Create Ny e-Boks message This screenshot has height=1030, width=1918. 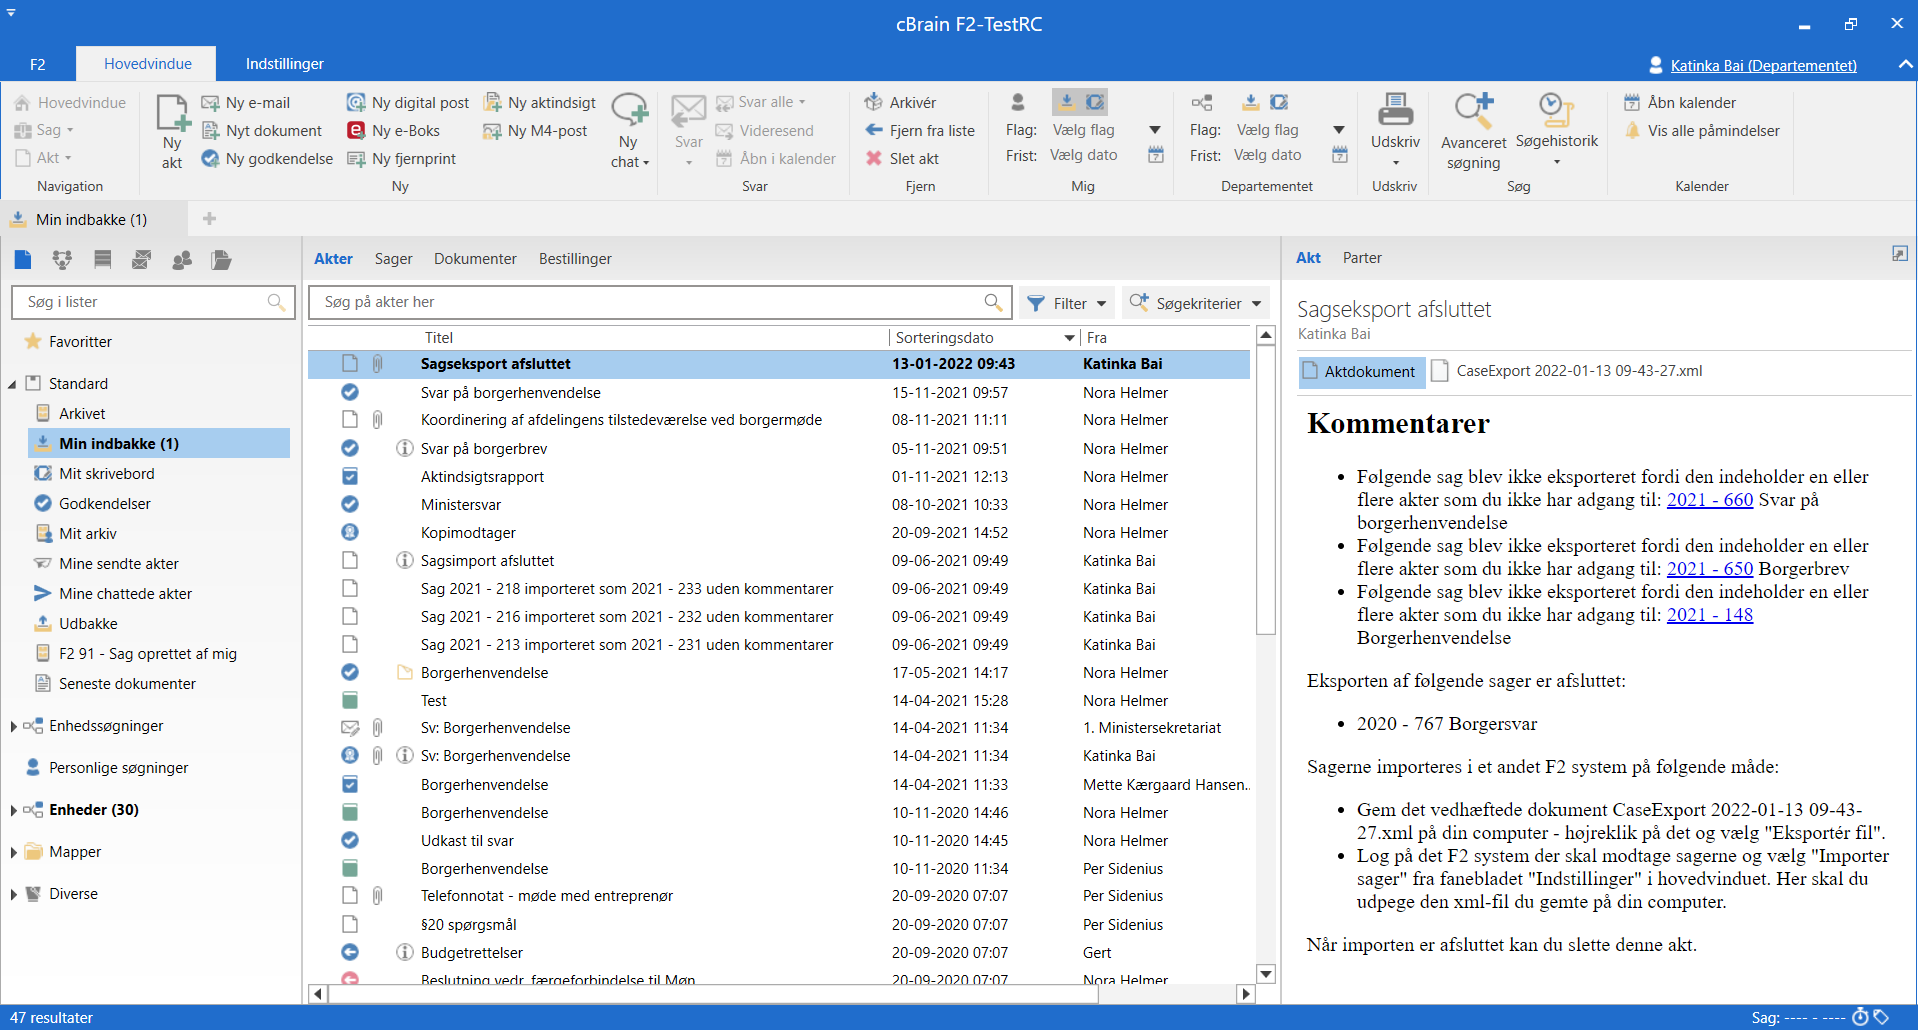click(x=394, y=131)
